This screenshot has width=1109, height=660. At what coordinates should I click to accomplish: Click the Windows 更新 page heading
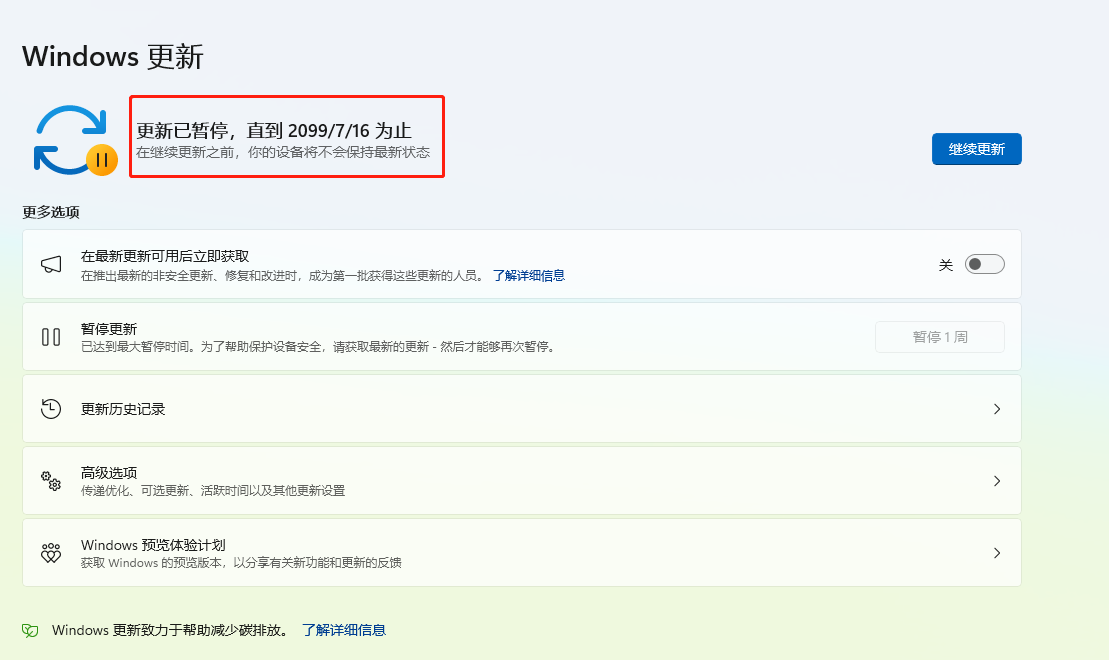point(113,57)
